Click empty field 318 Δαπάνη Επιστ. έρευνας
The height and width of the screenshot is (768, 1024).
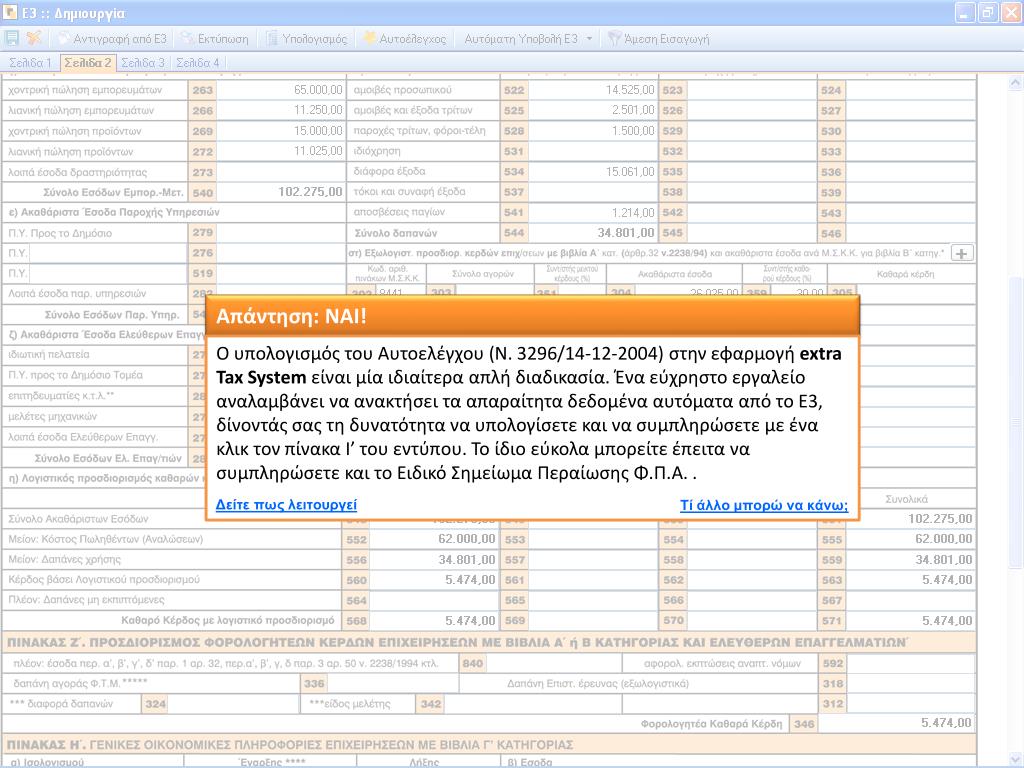pyautogui.click(x=910, y=684)
